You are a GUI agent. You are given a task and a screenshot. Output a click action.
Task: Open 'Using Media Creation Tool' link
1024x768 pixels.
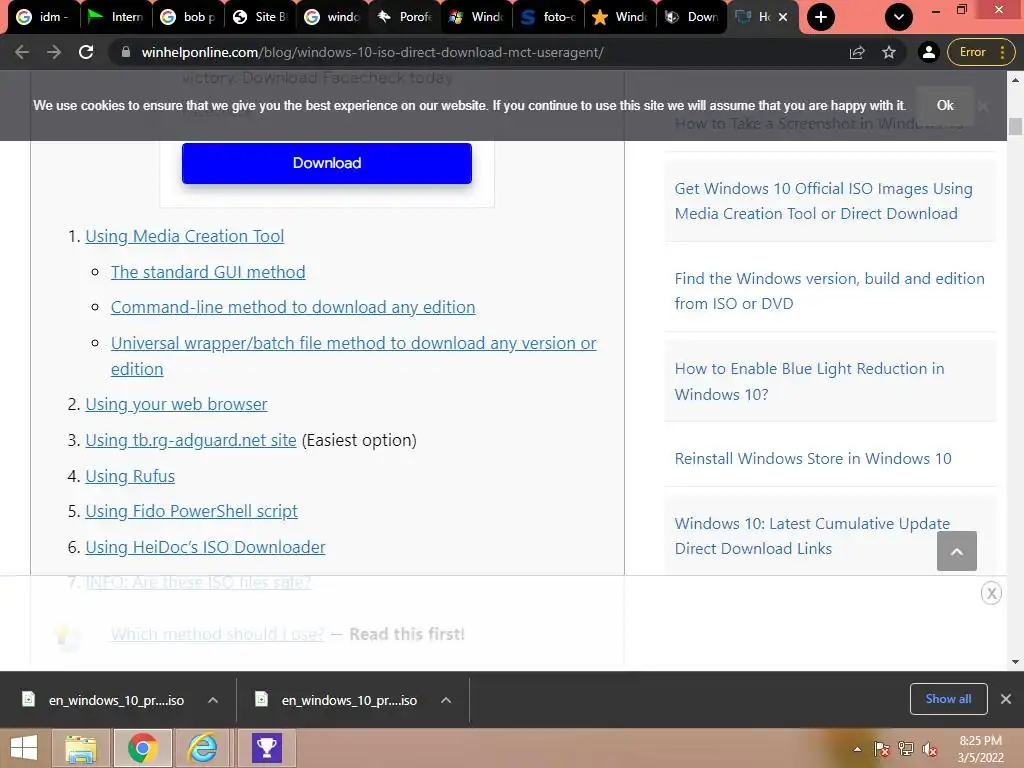pos(185,236)
